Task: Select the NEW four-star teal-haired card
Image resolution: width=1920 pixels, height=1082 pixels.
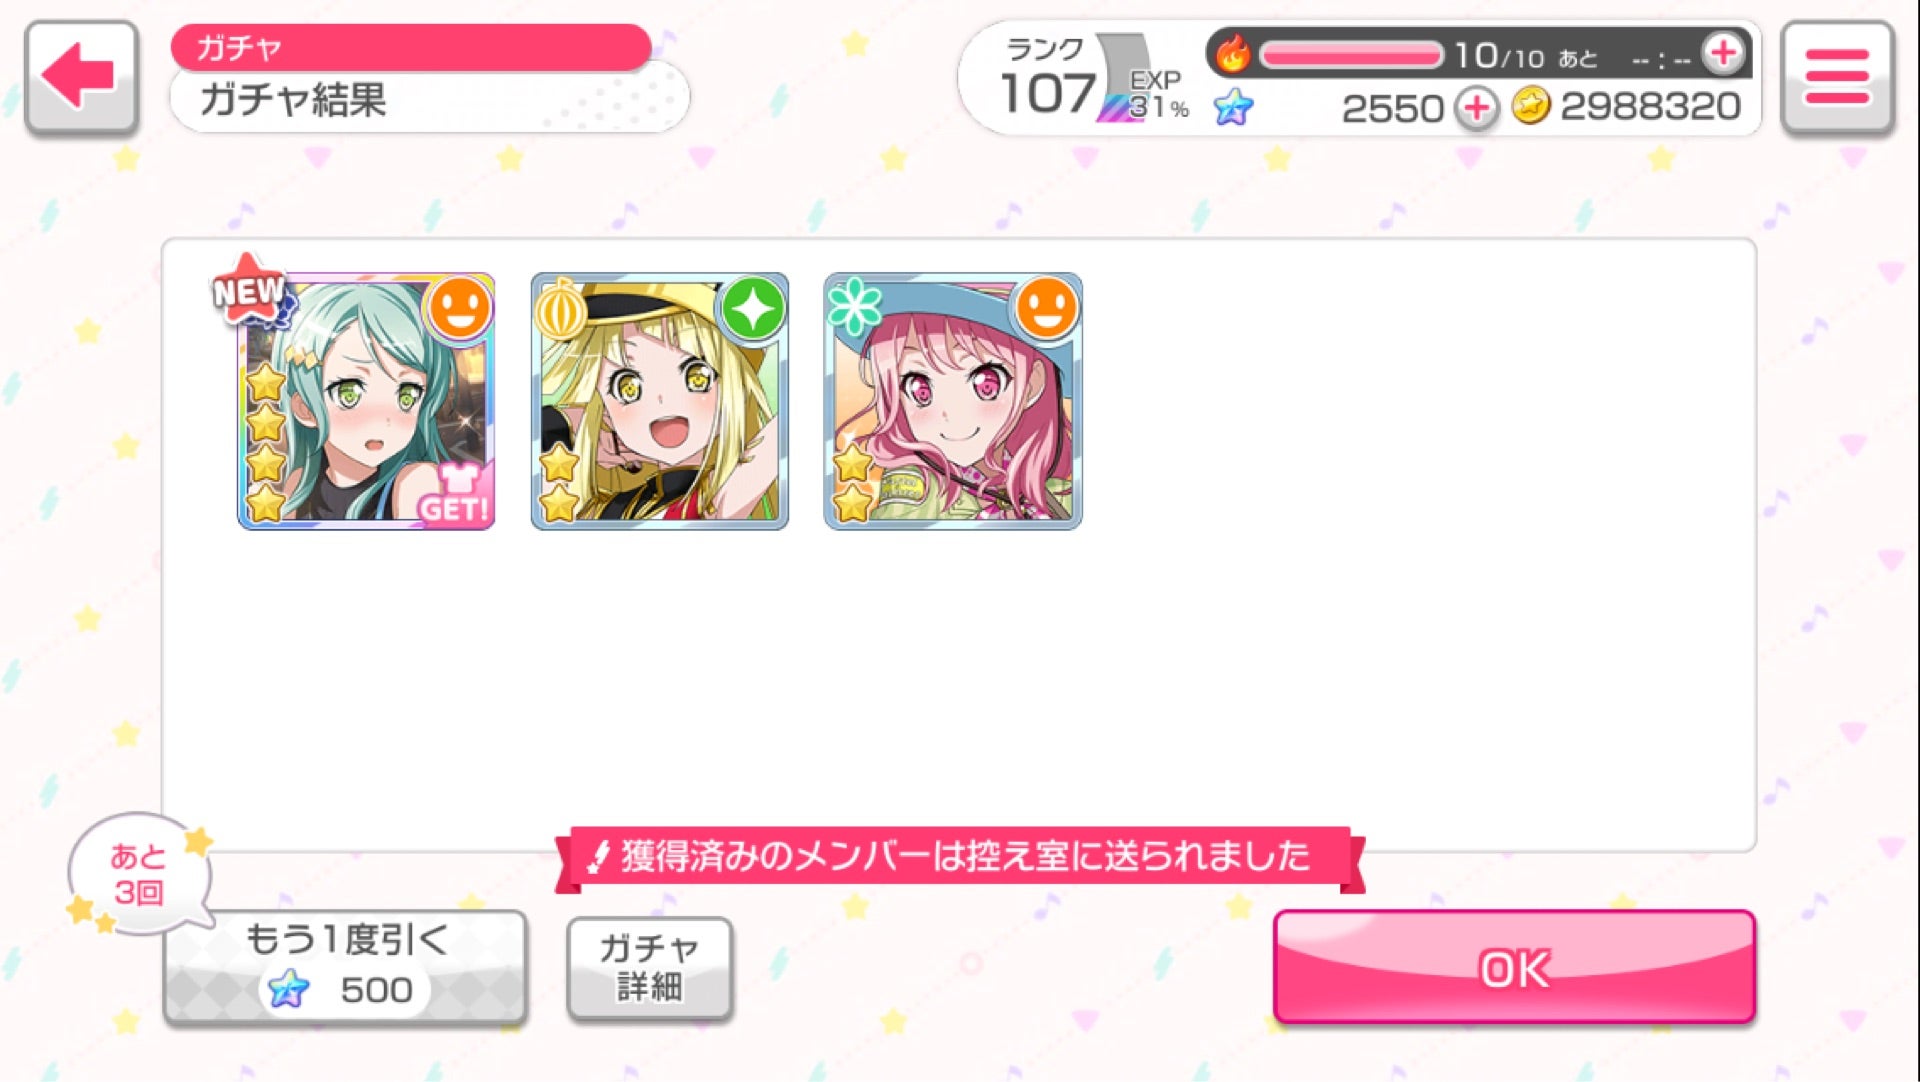Action: click(x=366, y=401)
